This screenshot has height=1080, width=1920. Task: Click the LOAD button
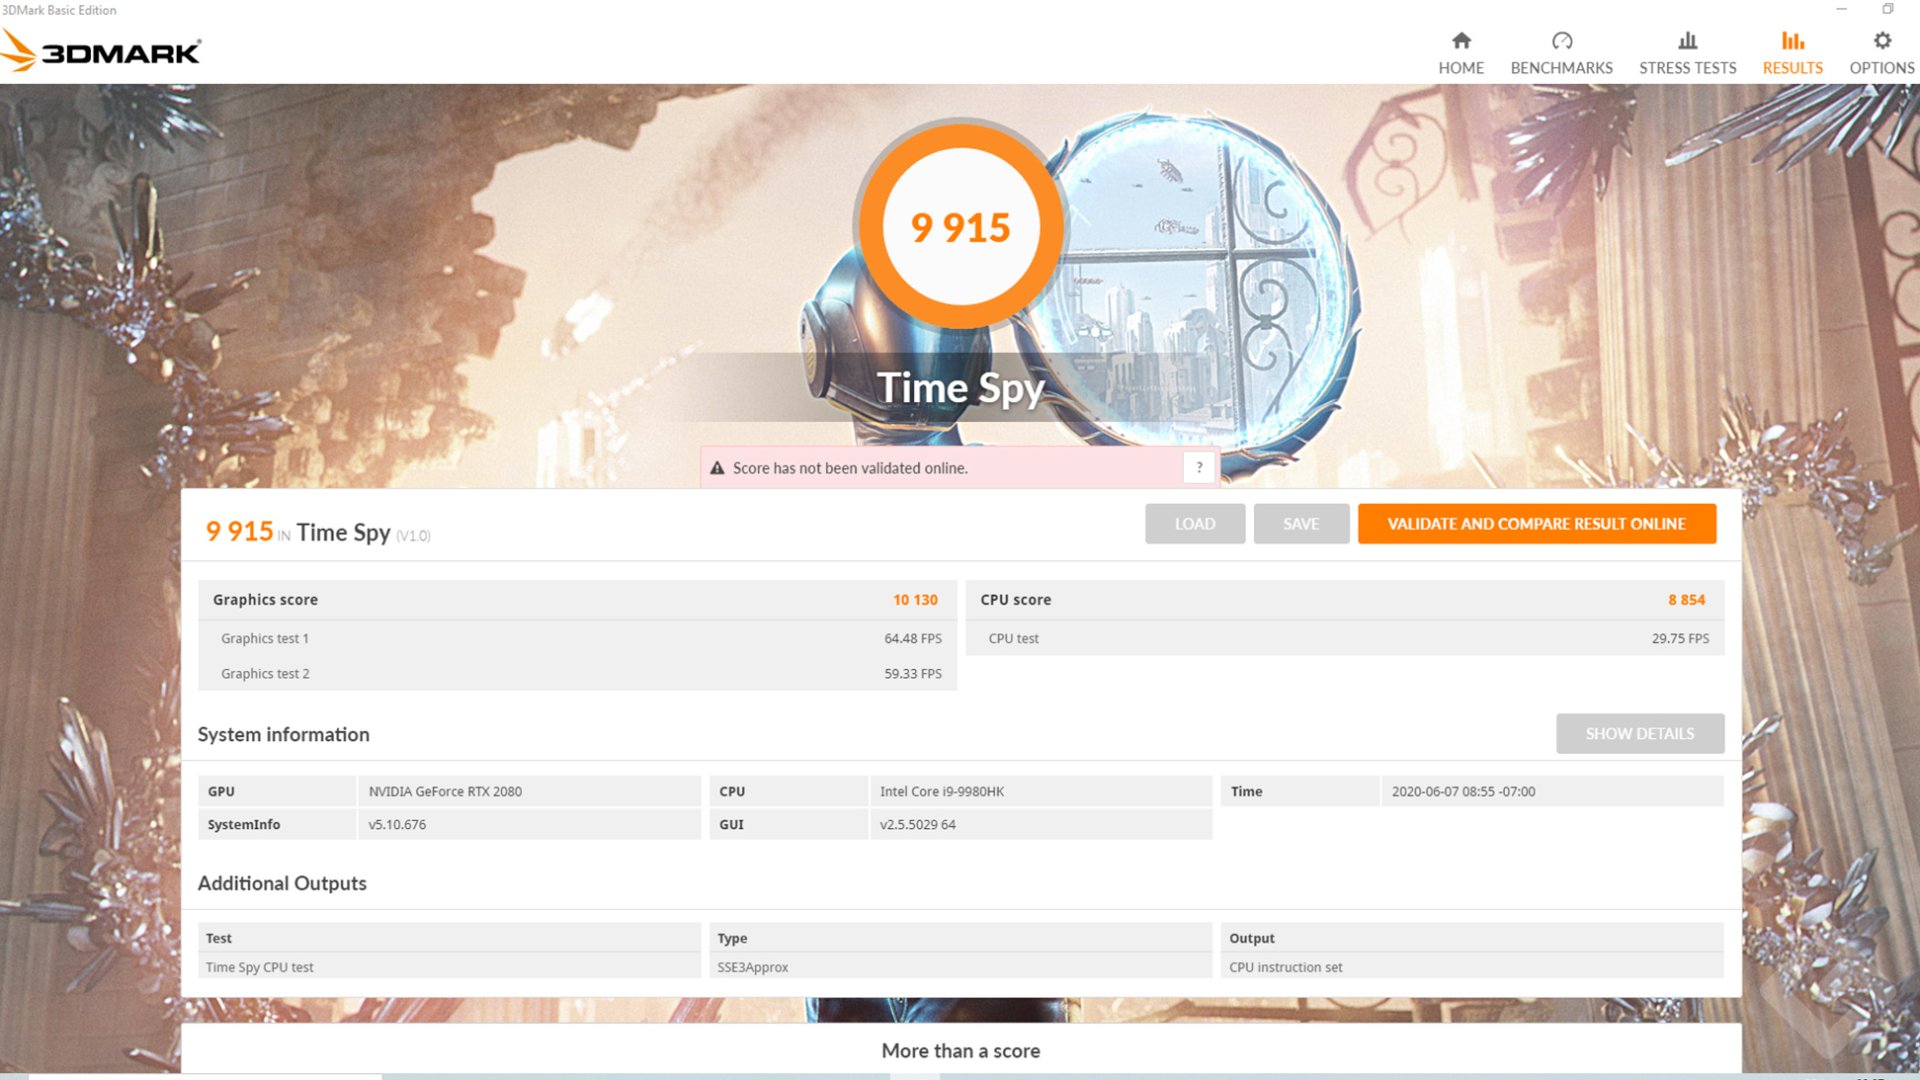(1195, 524)
